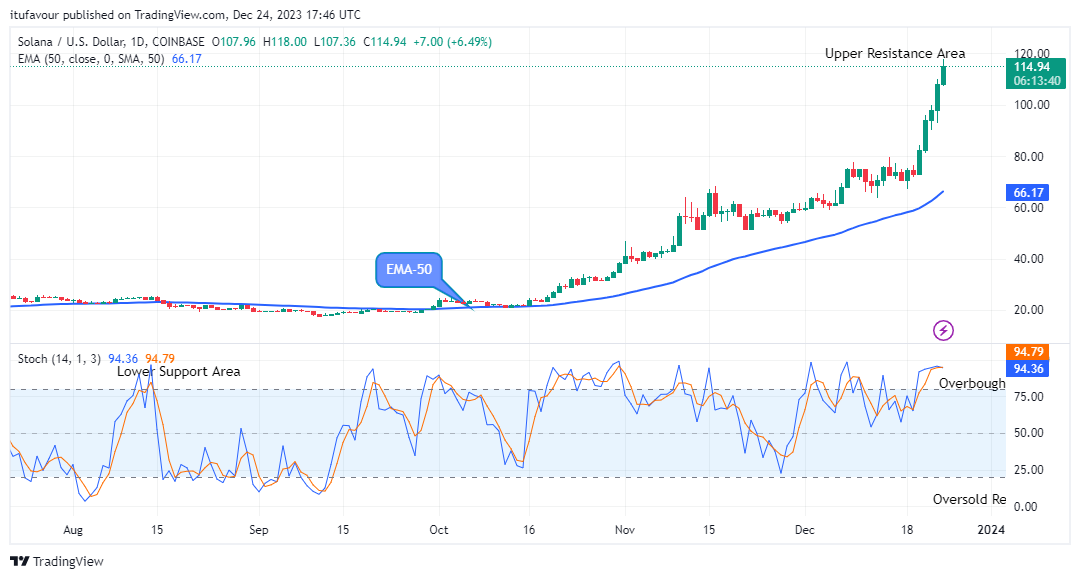Click the 0.00 stochastic axis level

point(1026,507)
